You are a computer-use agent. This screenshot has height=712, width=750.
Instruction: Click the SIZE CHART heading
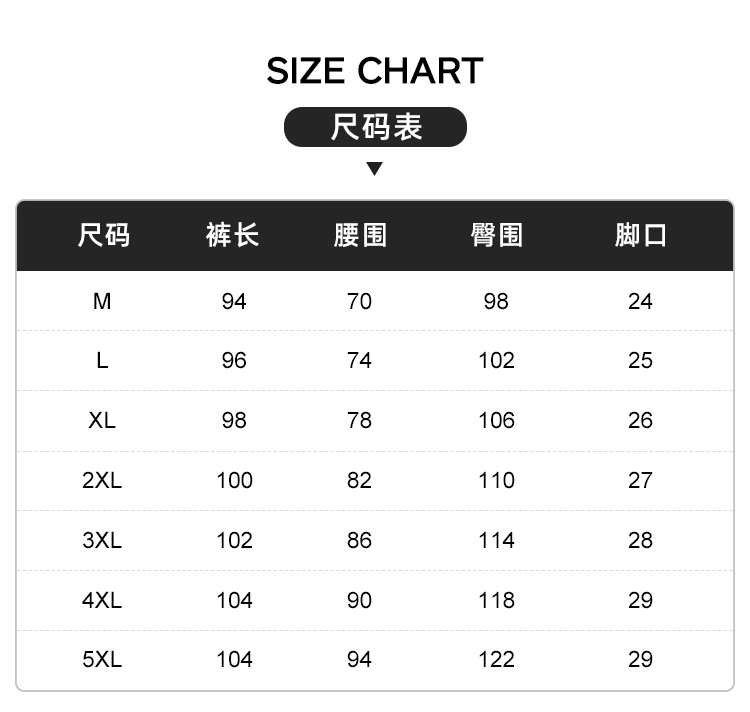[x=375, y=71]
